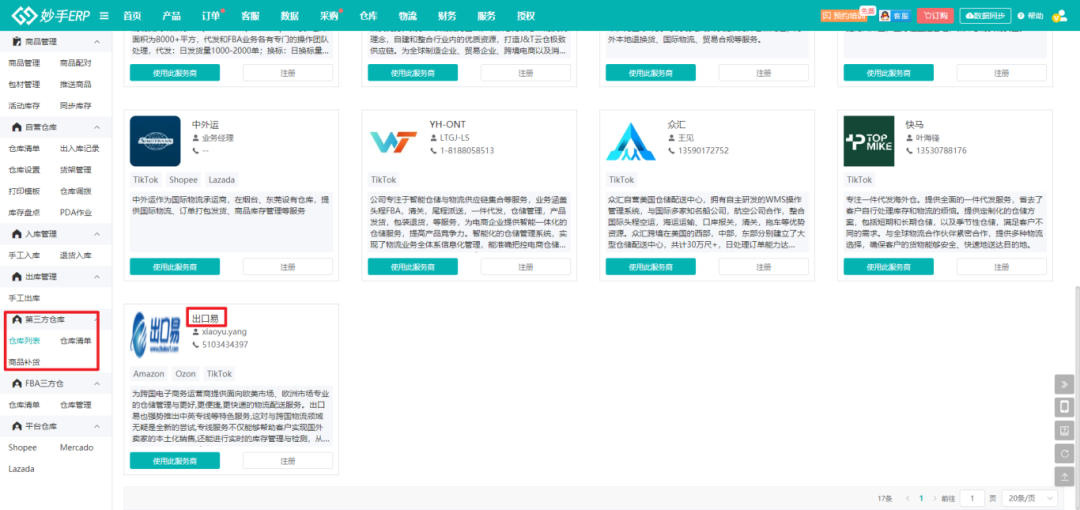Click the 妙手ERP logo

[52, 15]
